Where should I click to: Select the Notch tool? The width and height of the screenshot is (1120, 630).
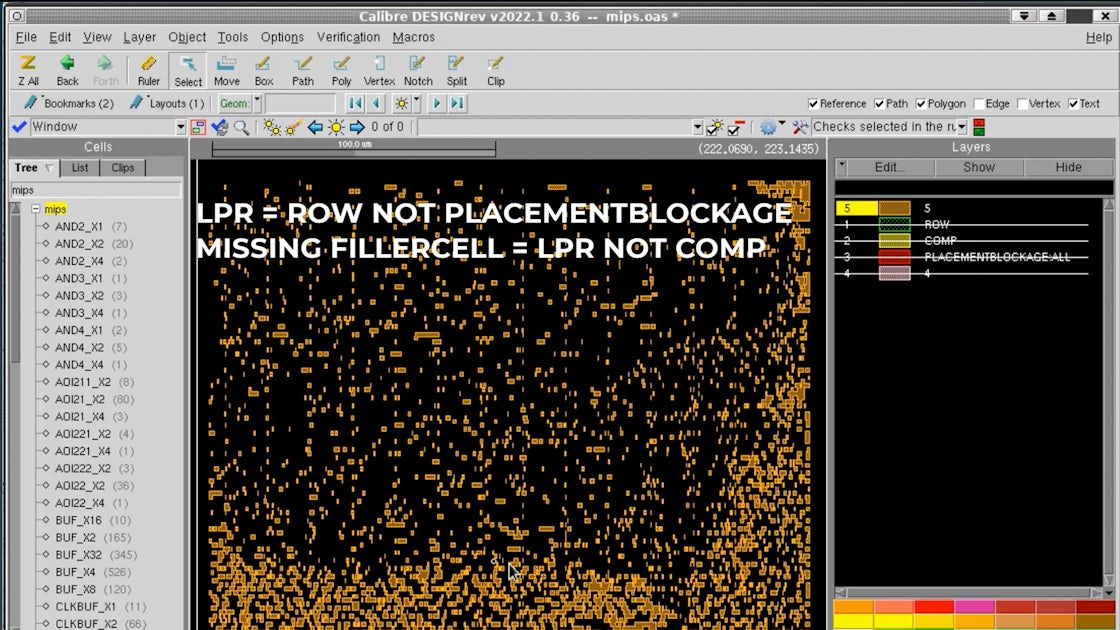pos(417,70)
